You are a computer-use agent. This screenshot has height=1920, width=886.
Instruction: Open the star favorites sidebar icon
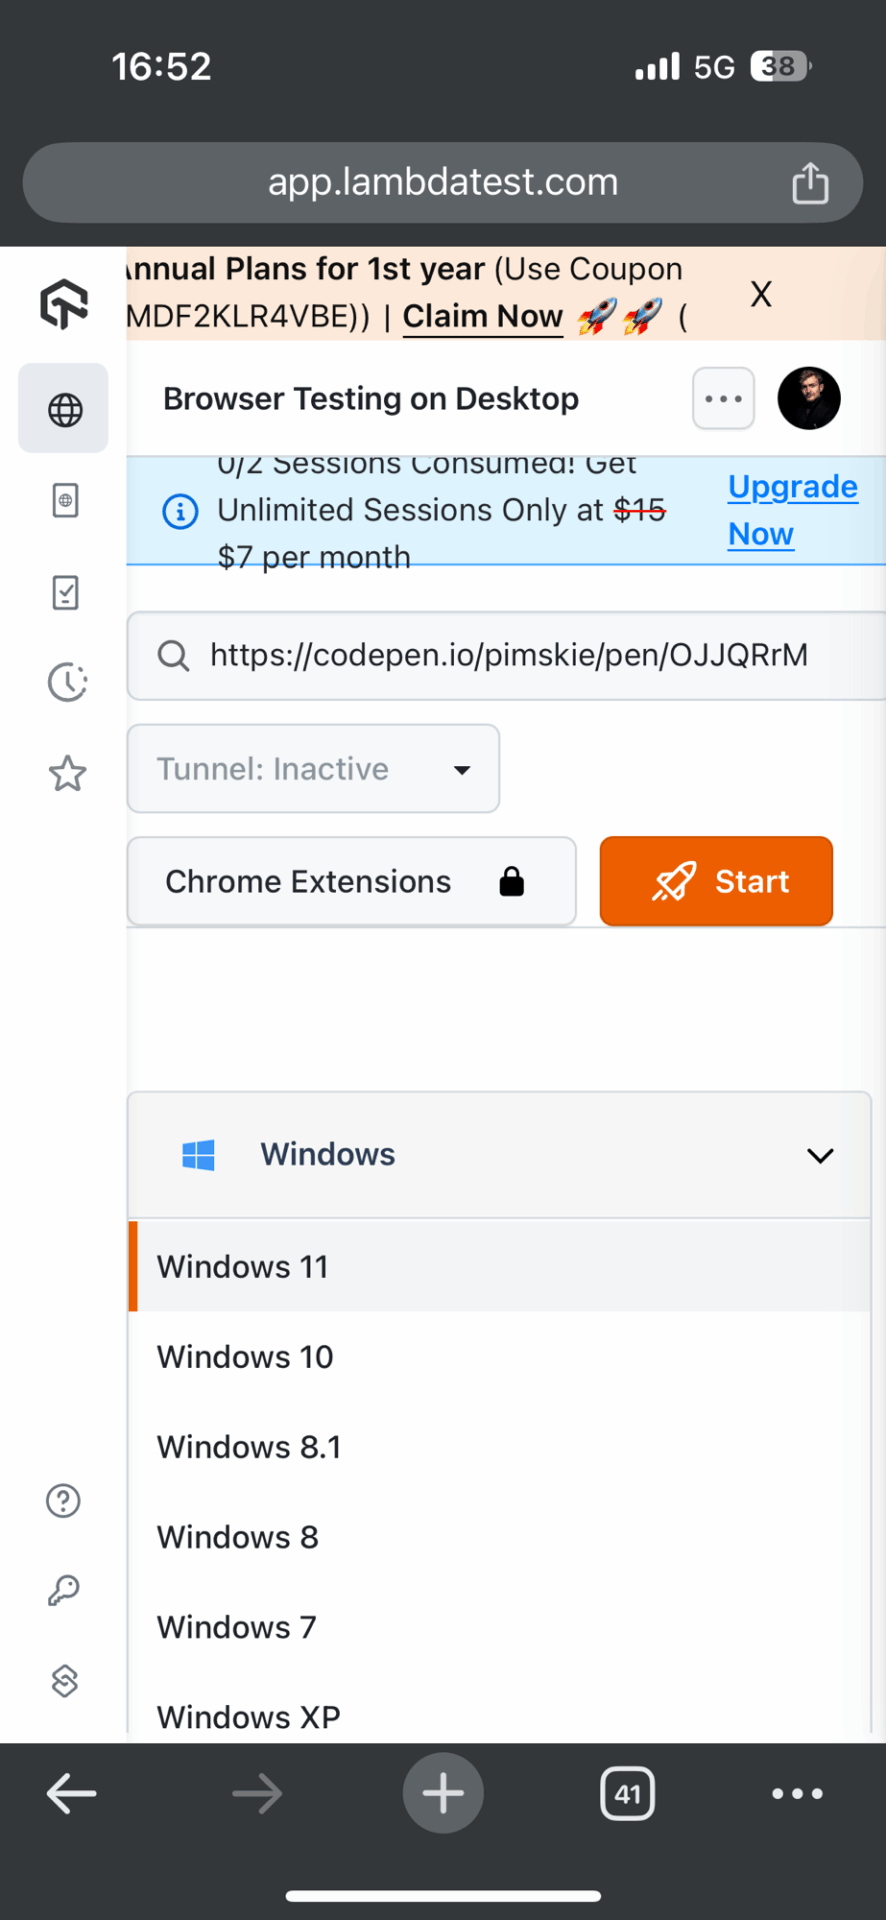(67, 773)
